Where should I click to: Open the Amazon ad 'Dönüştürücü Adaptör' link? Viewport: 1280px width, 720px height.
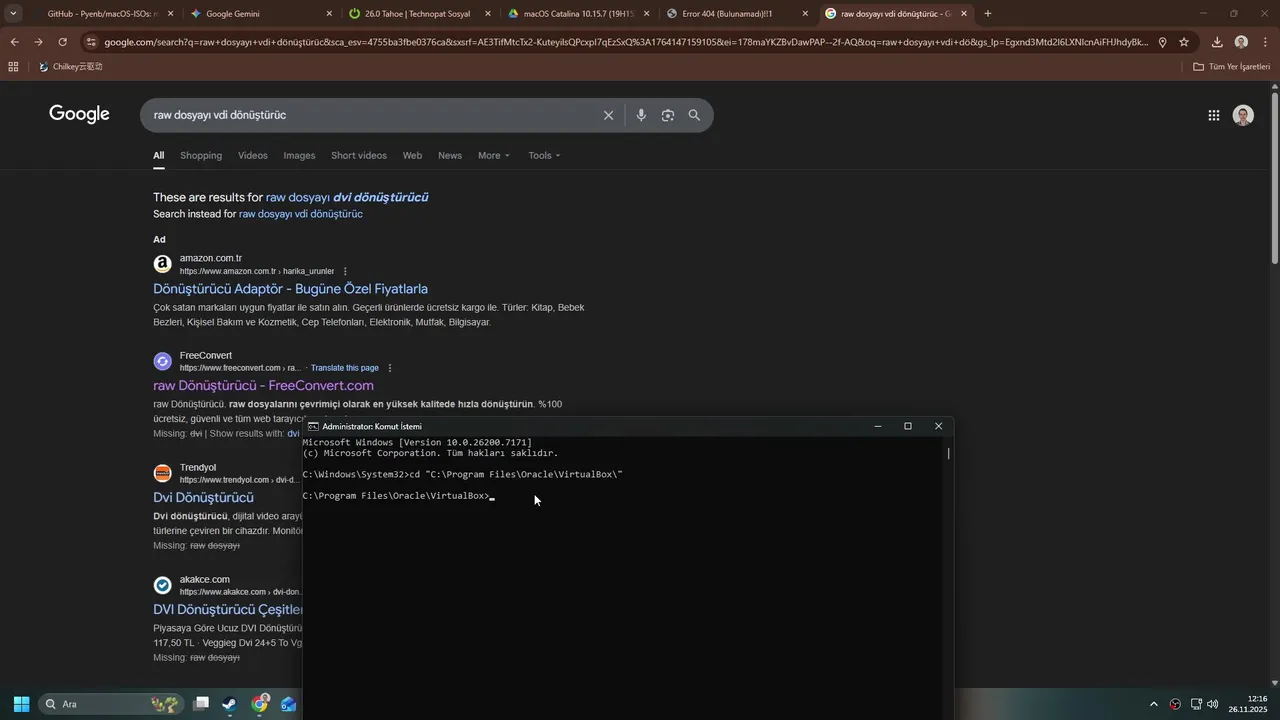click(290, 289)
